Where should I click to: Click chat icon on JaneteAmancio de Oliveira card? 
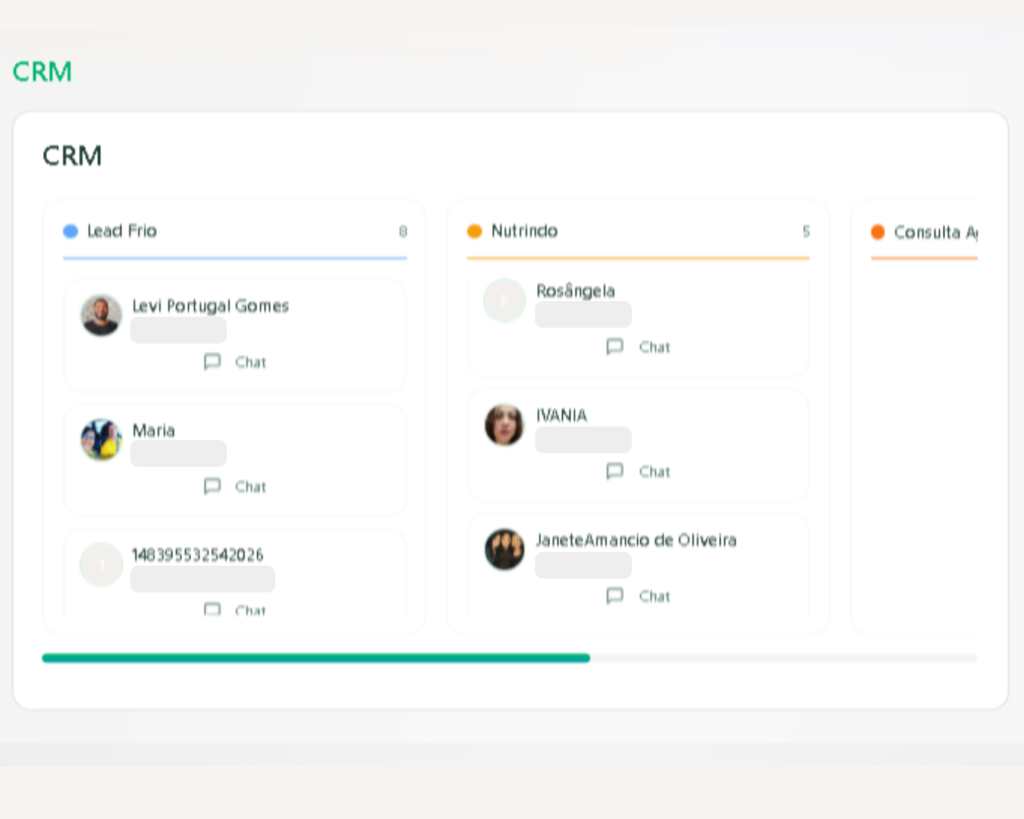(x=615, y=596)
